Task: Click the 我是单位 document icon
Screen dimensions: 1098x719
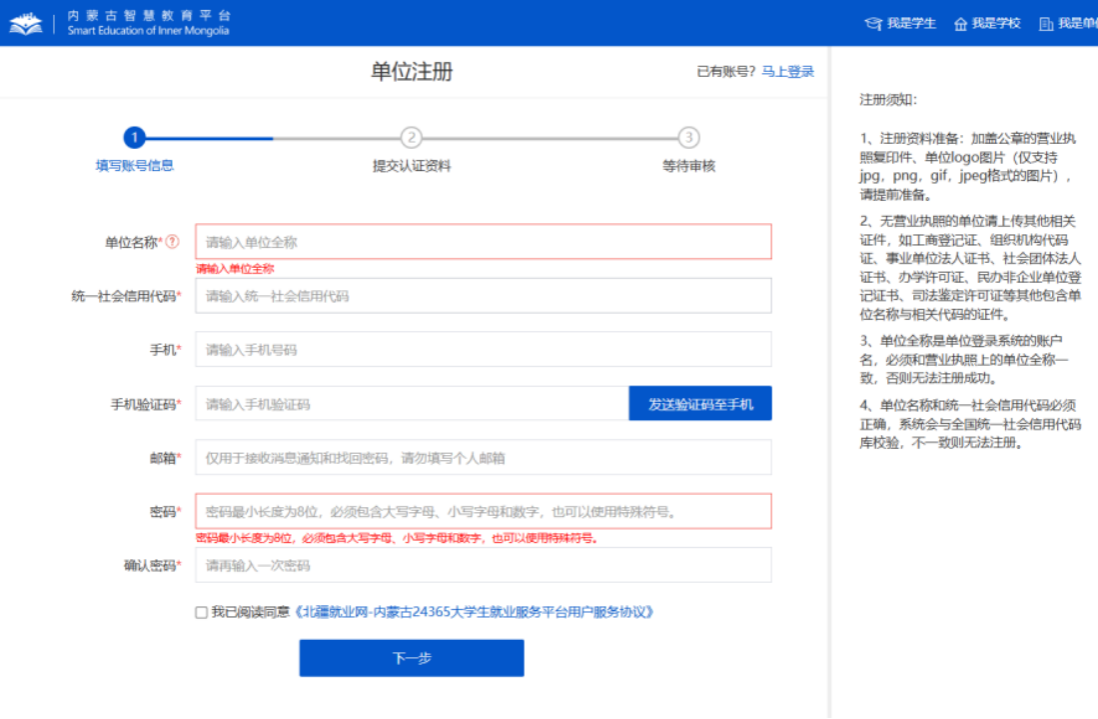Action: pyautogui.click(x=1046, y=23)
